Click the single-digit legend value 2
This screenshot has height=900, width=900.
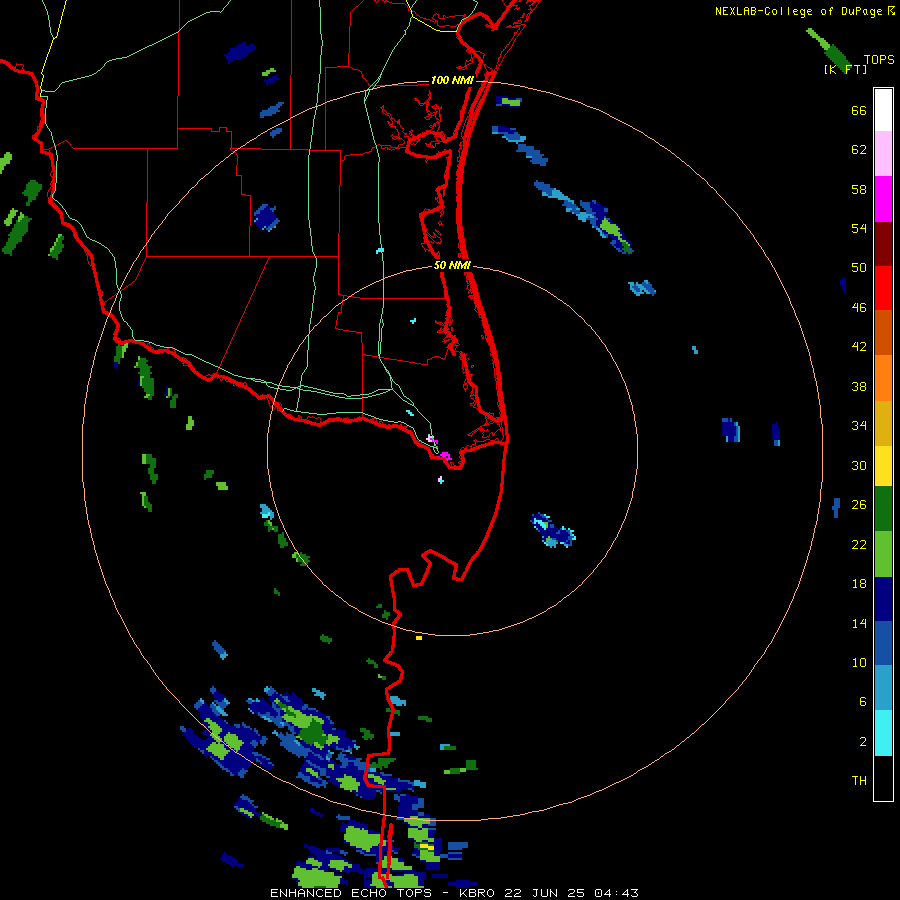pos(863,742)
